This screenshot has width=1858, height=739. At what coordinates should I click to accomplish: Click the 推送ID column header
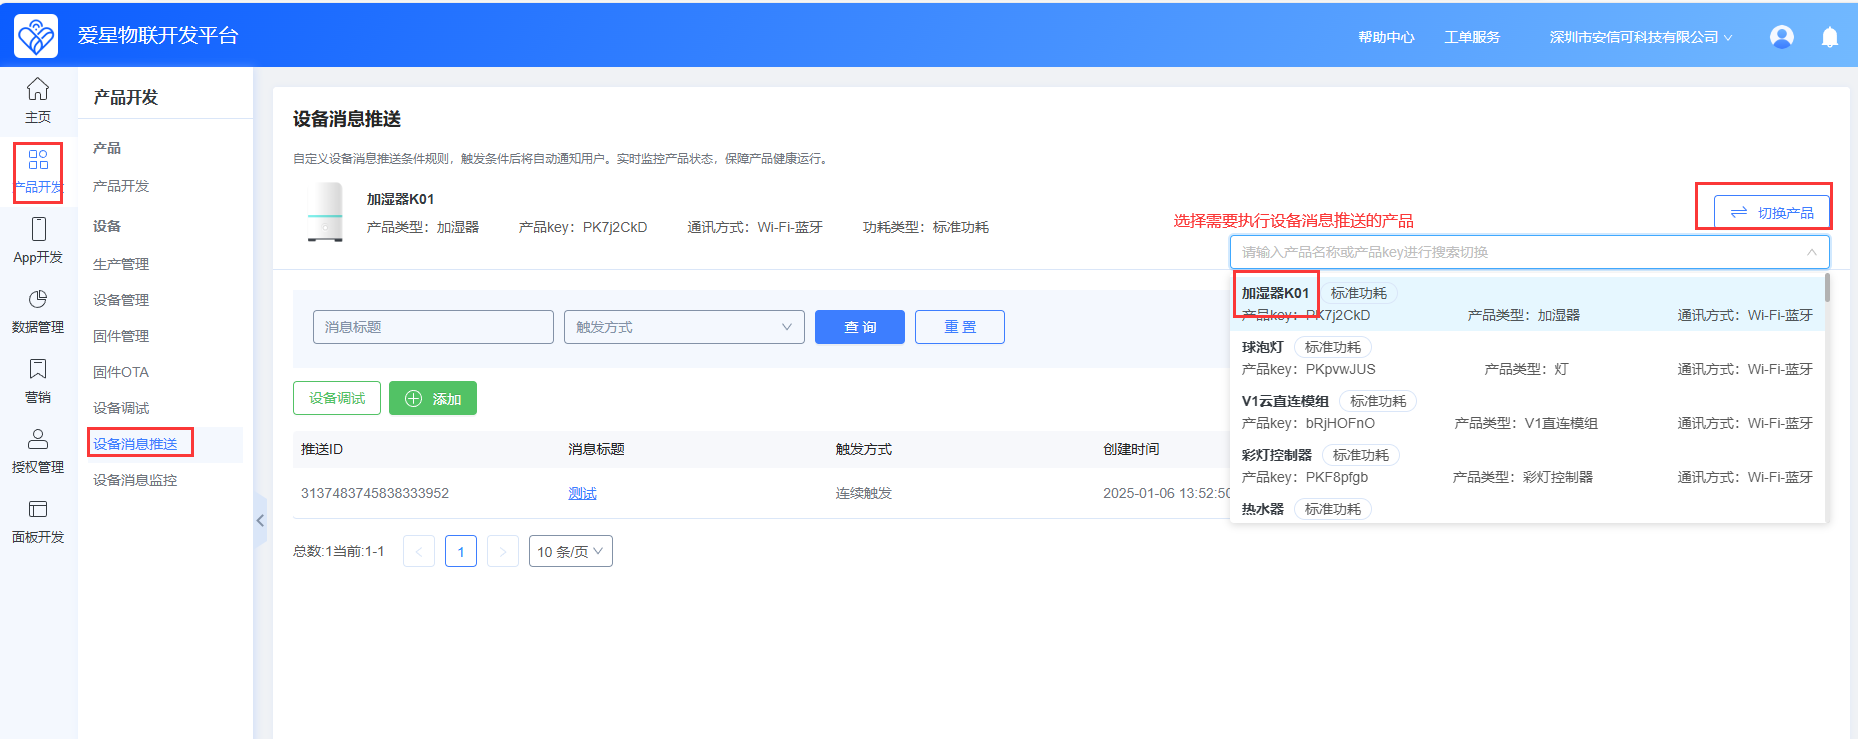point(322,449)
